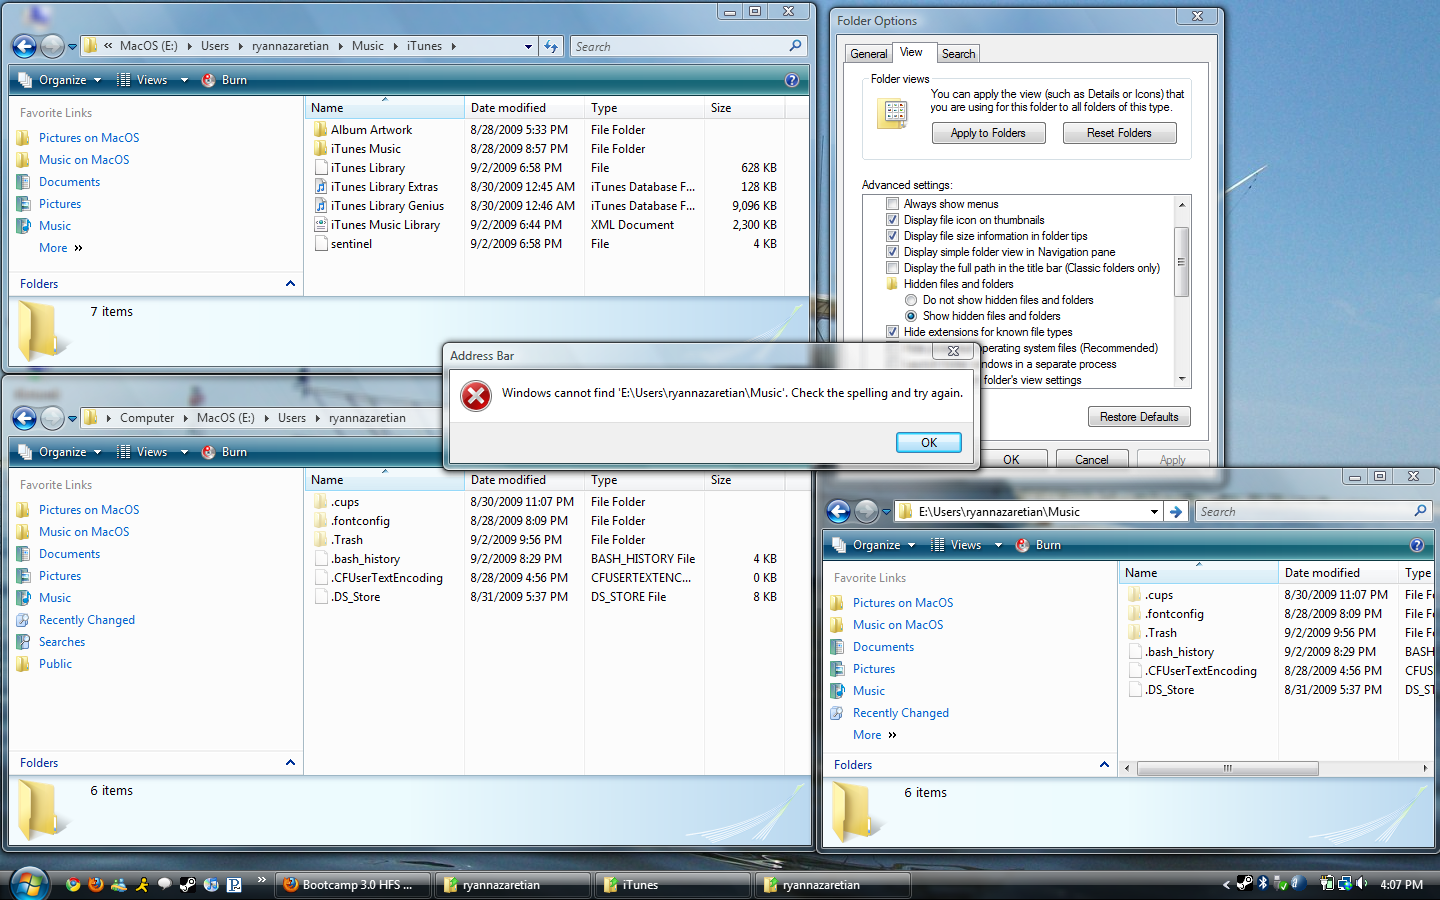Click the Advanced settings vertical scrollbar thumb
The width and height of the screenshot is (1440, 900).
tap(1181, 262)
